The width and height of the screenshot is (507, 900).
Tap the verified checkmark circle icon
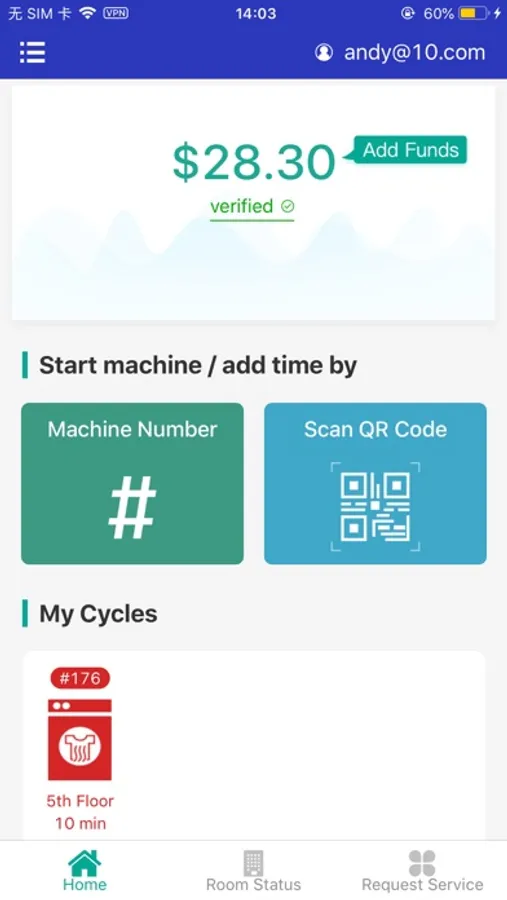(x=288, y=205)
